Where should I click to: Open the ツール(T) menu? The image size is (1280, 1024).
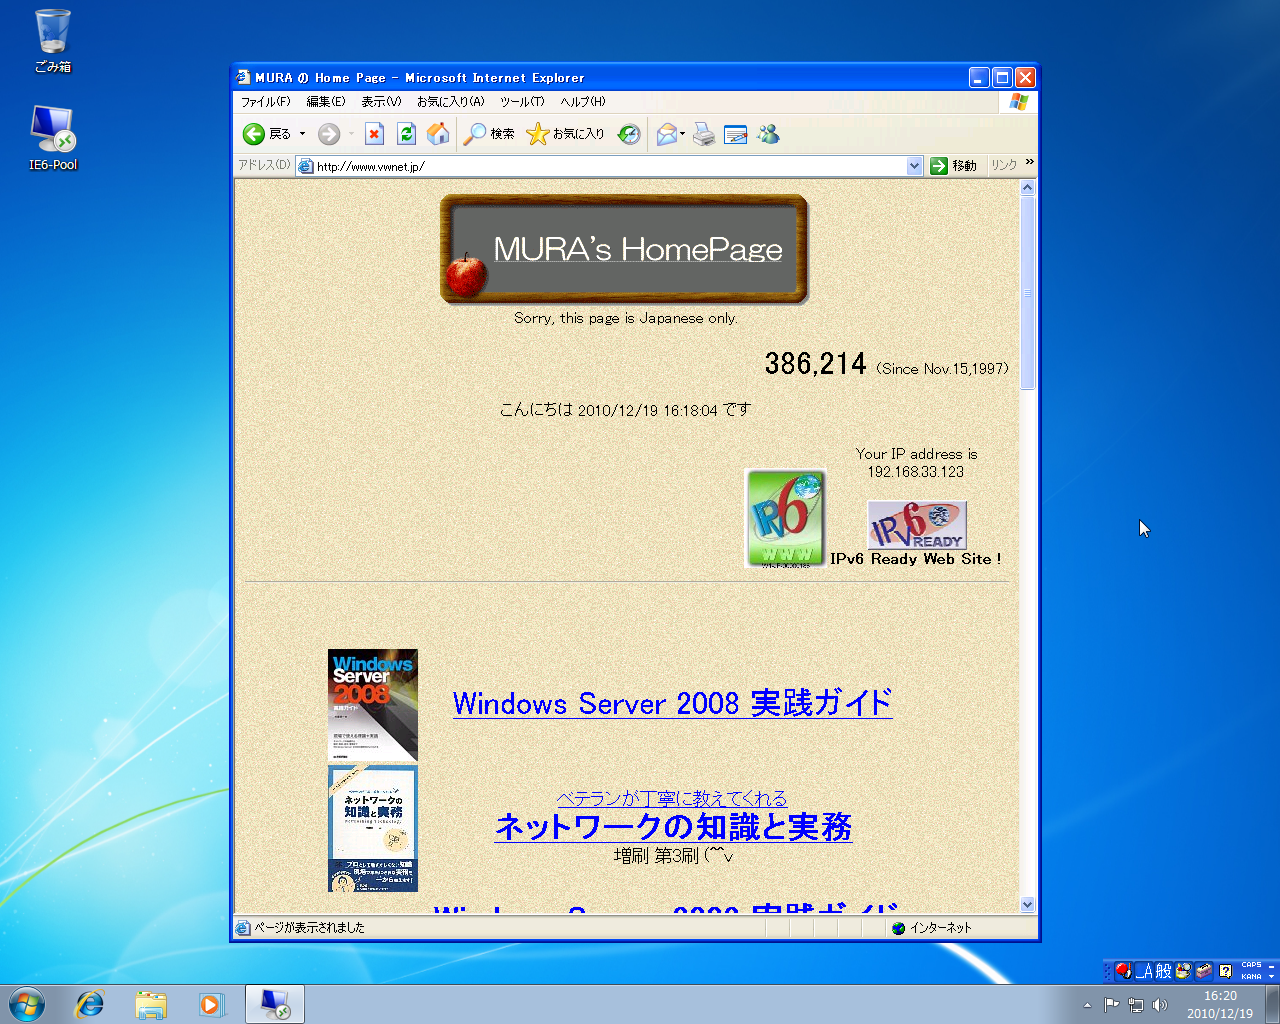click(x=522, y=102)
